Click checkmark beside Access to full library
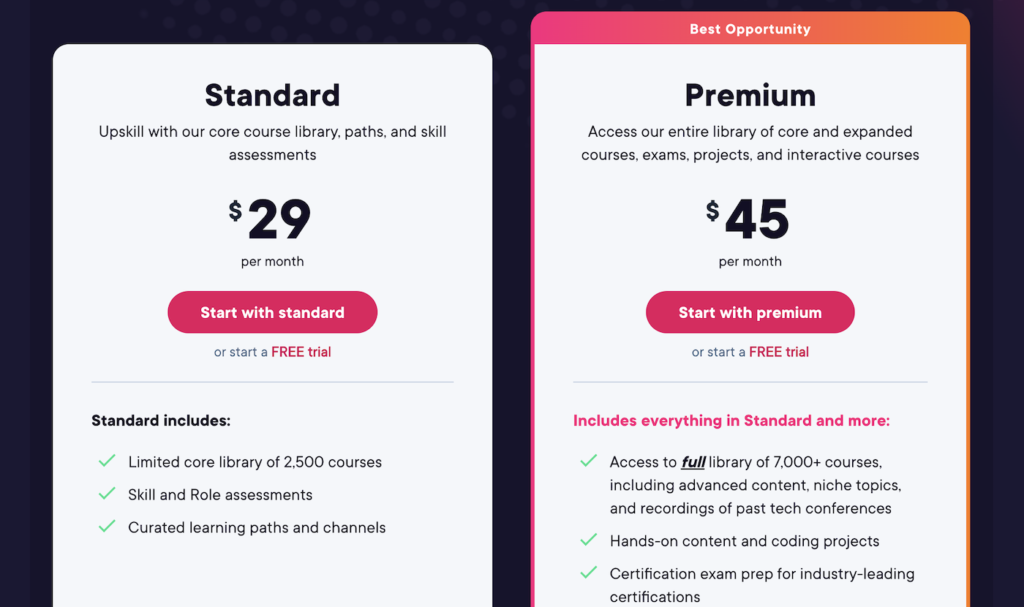 (x=589, y=462)
